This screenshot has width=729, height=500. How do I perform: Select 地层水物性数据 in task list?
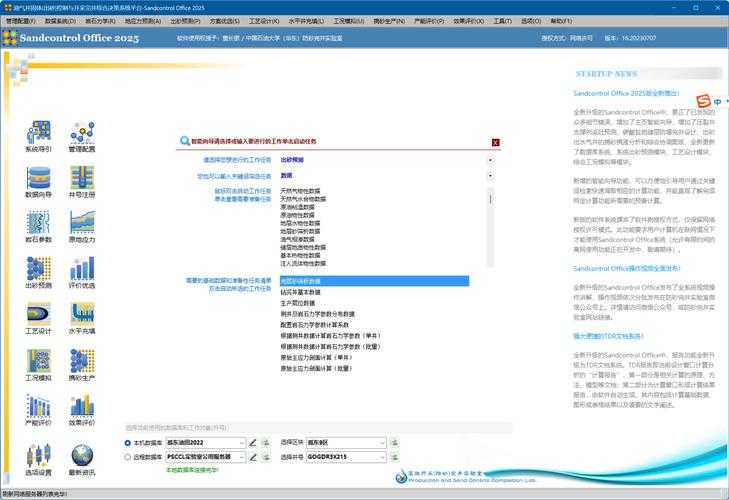click(x=300, y=223)
